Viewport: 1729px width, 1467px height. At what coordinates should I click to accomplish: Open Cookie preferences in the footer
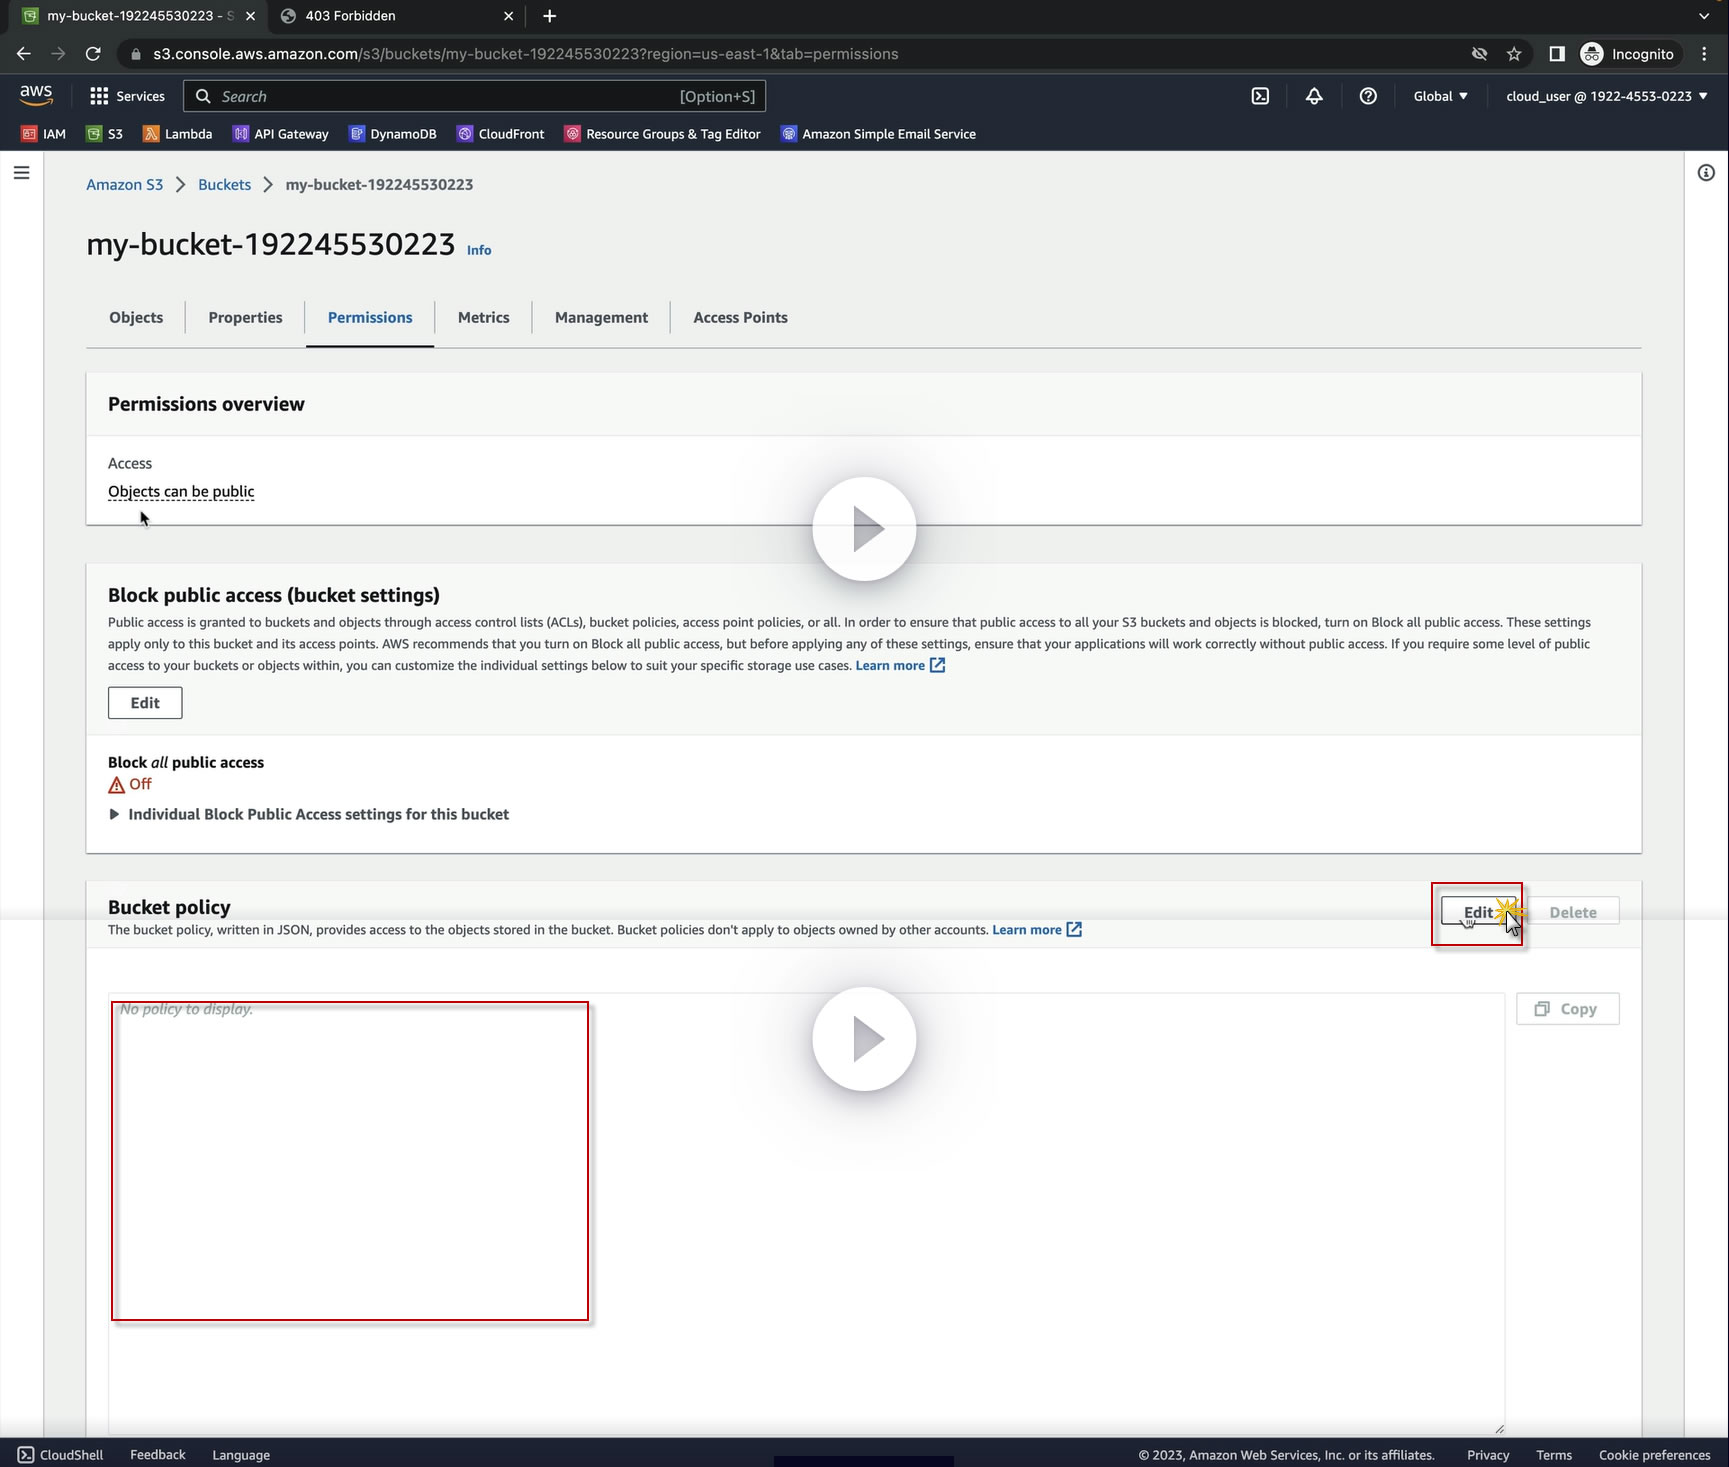click(x=1655, y=1455)
